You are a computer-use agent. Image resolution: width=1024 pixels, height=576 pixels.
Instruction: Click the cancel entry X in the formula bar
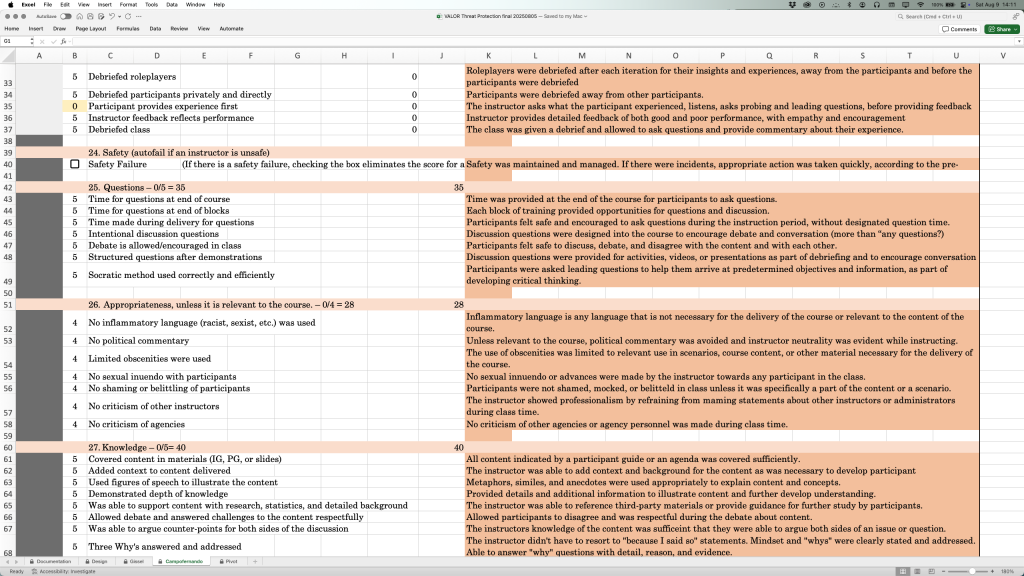pos(42,41)
